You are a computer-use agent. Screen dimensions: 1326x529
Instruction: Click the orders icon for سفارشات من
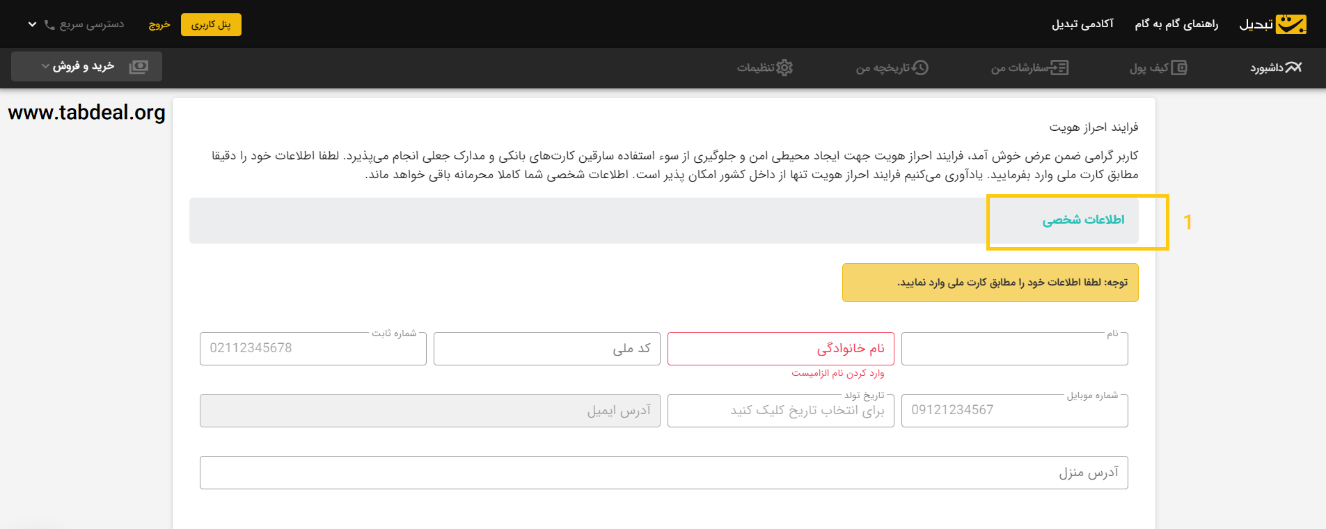1059,67
